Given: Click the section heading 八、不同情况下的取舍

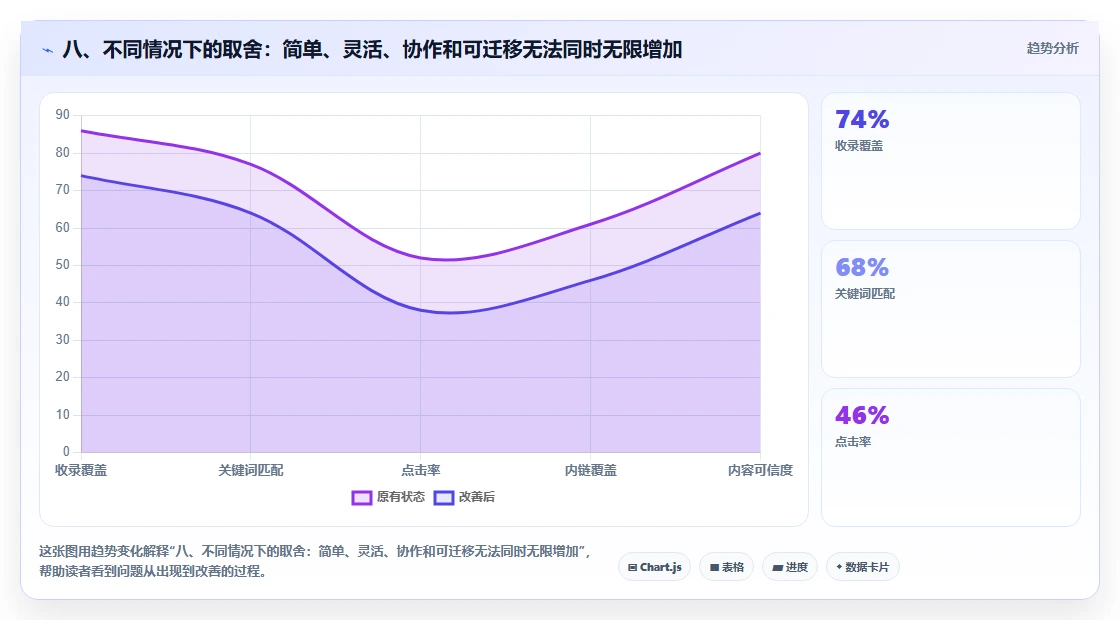Looking at the screenshot, I should point(372,49).
